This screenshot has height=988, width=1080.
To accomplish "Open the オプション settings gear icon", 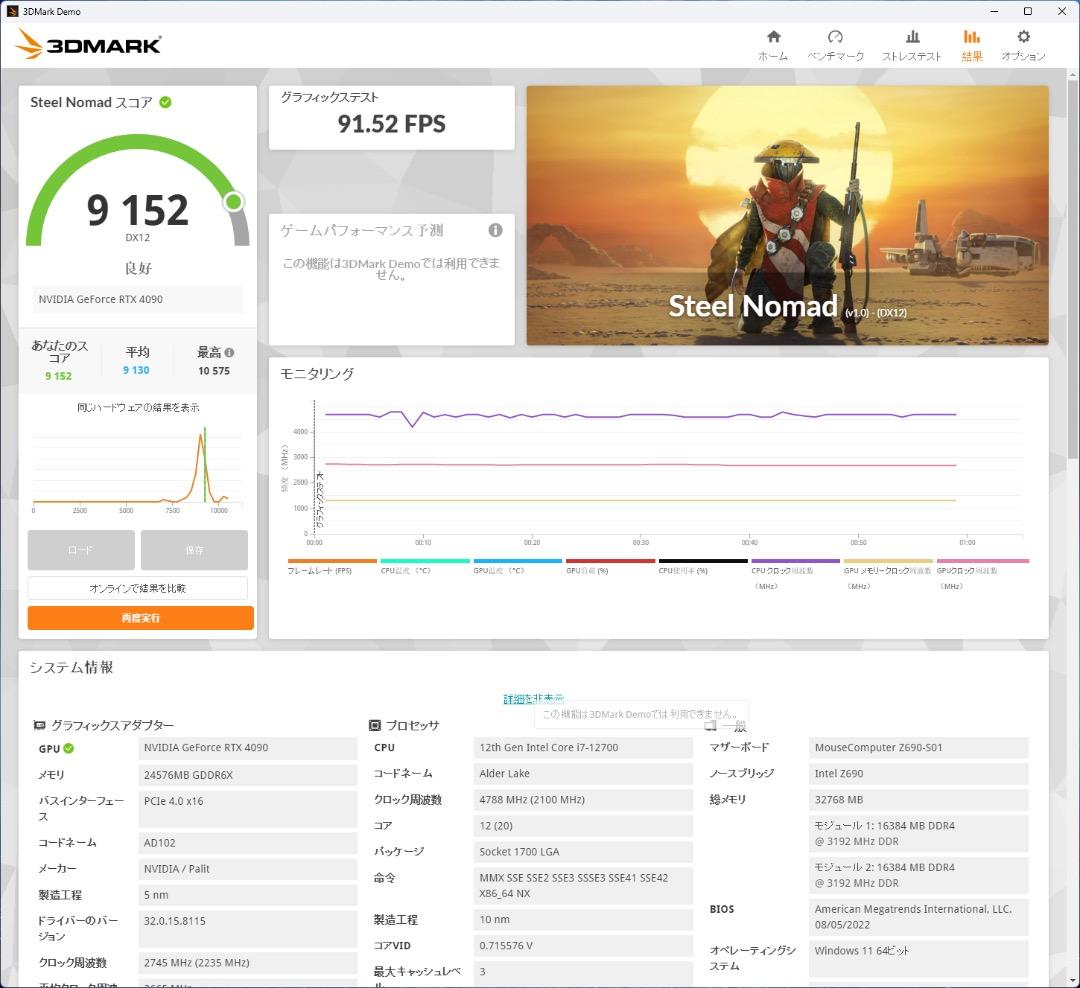I will coord(1022,42).
